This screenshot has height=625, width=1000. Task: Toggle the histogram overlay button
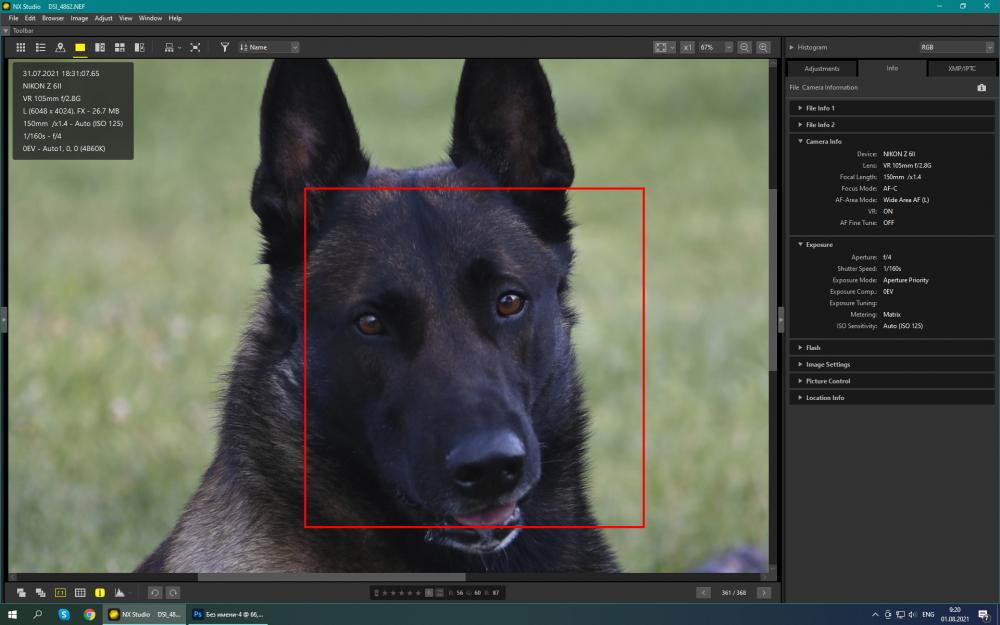(x=119, y=592)
